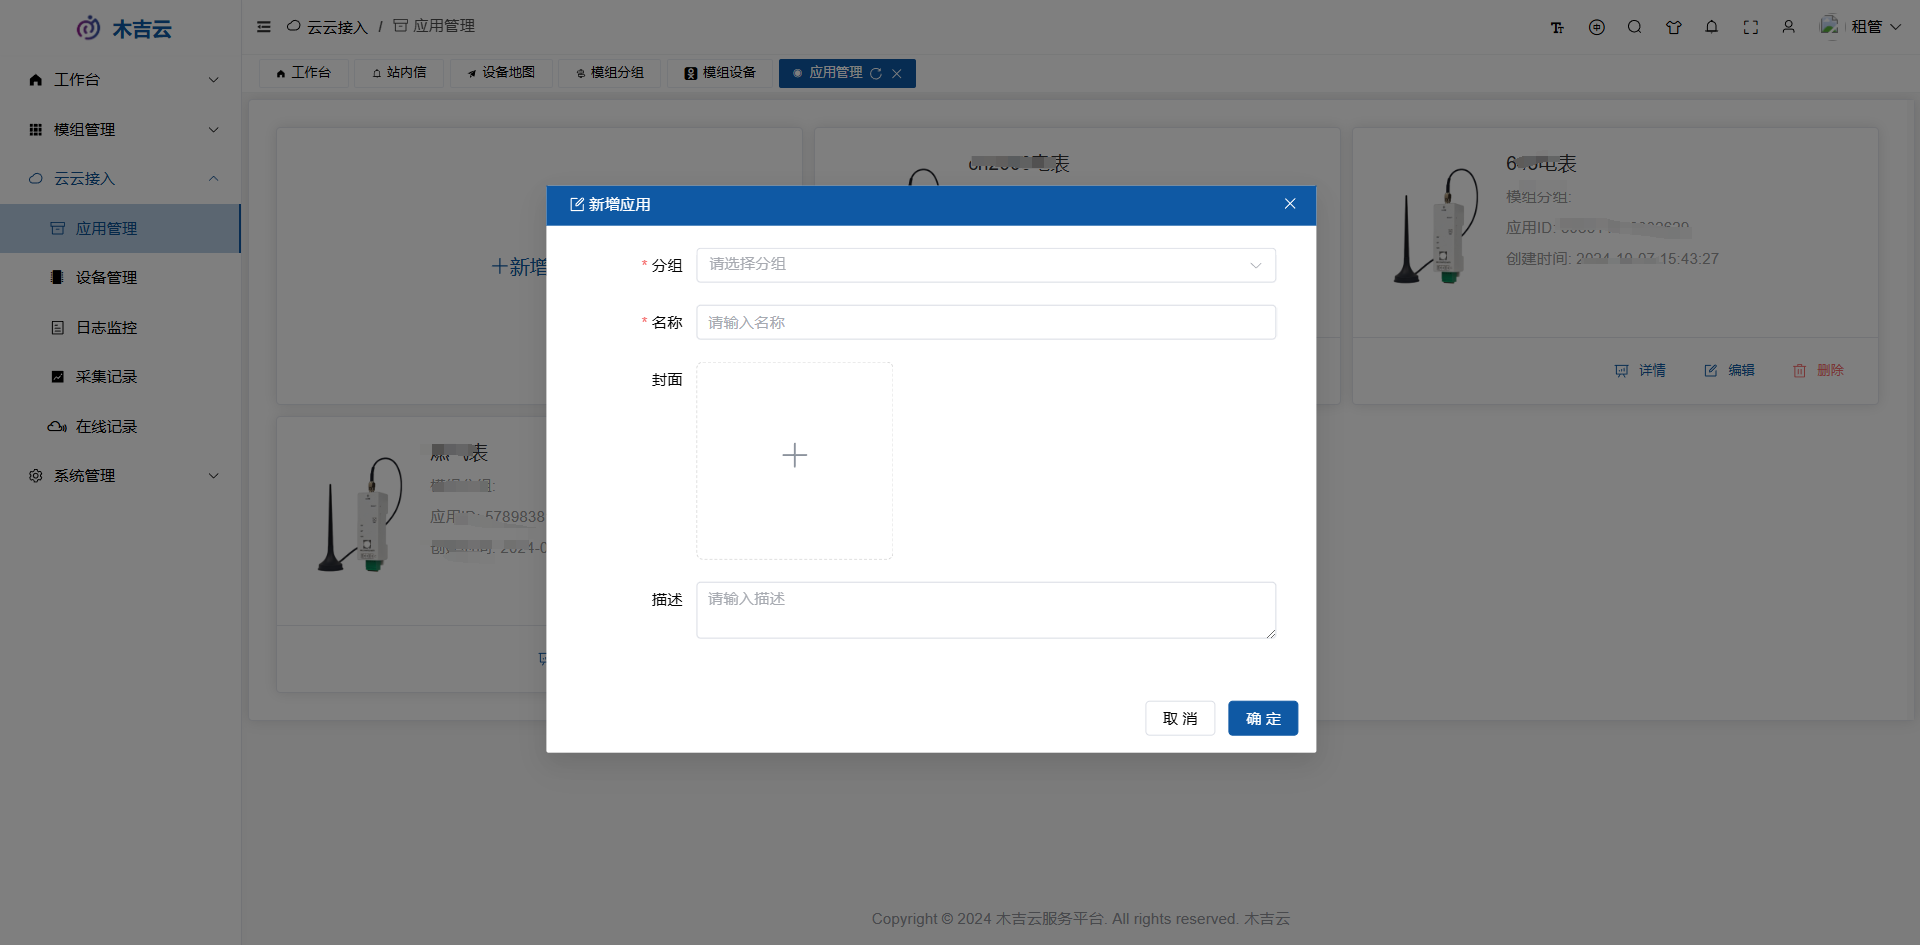Open the 分组 selection dropdown
Screen dimensions: 1920x945
point(985,265)
